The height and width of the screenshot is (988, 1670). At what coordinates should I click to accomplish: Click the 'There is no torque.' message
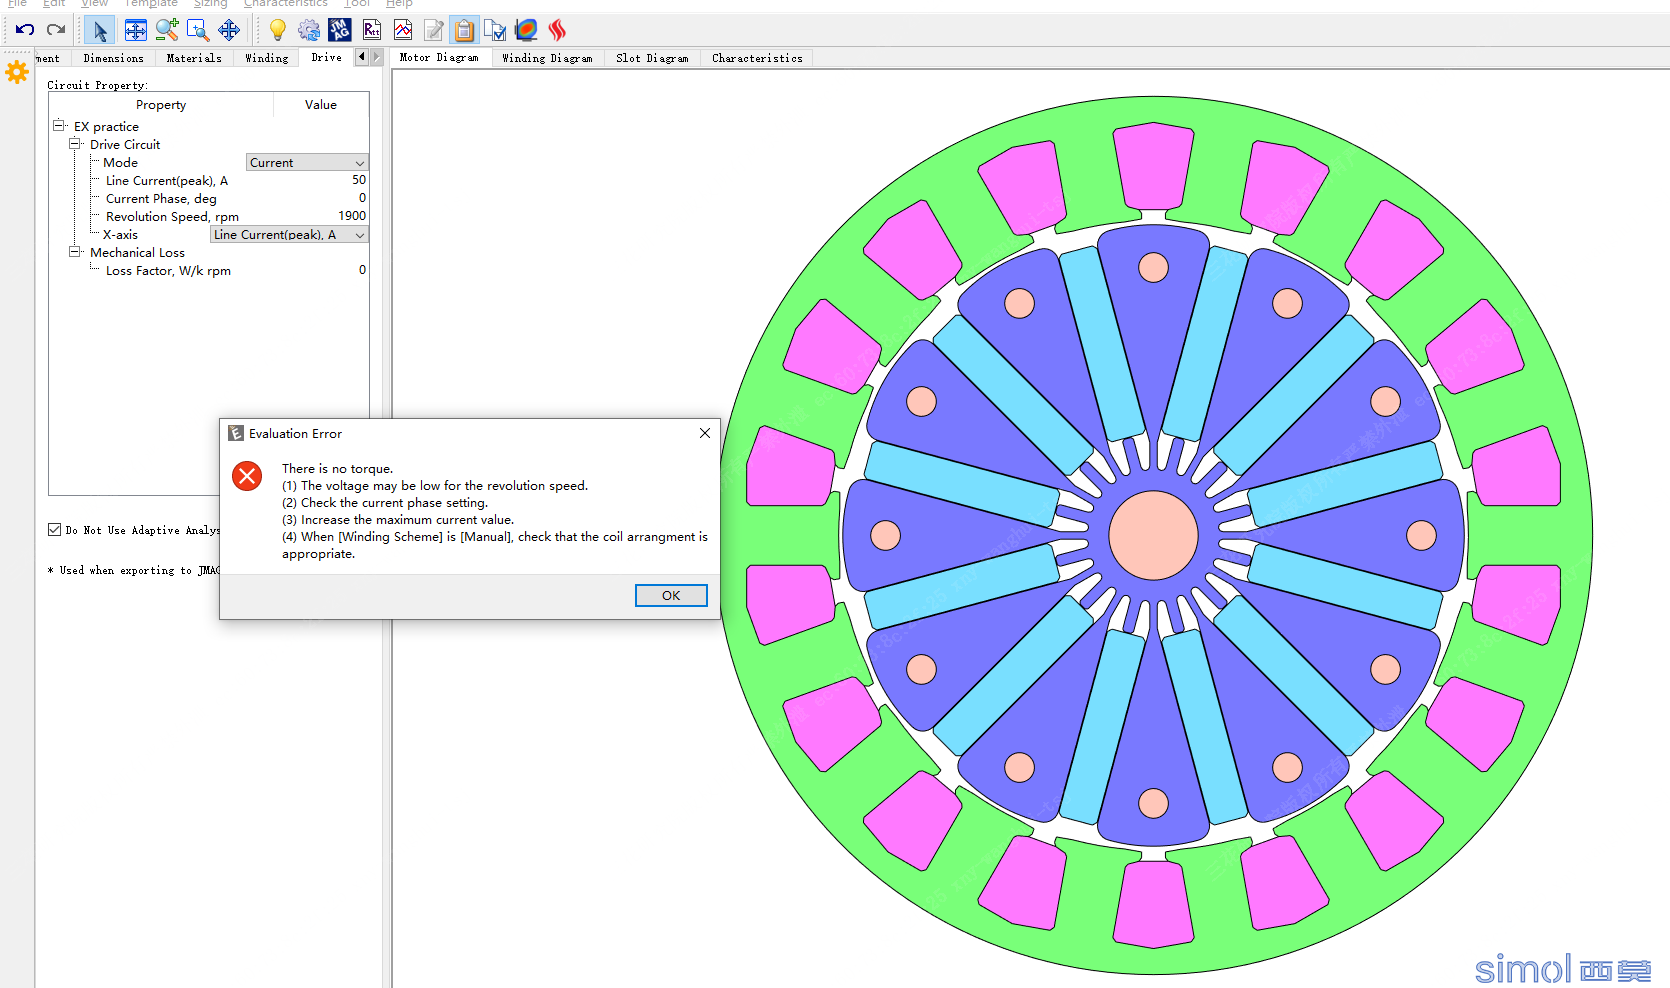click(x=337, y=468)
